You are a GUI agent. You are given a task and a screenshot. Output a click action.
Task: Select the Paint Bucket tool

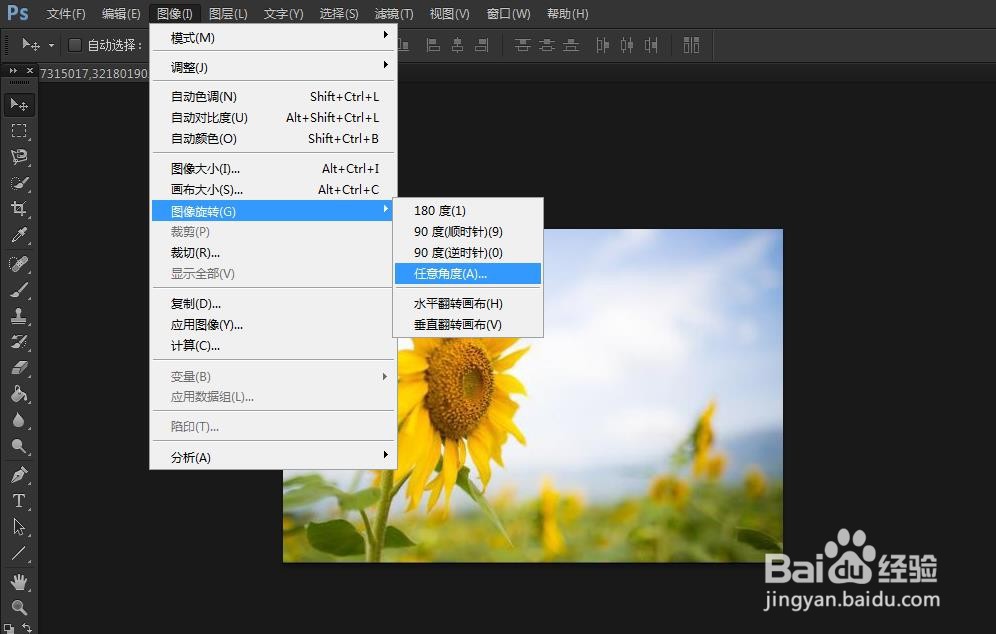point(19,394)
